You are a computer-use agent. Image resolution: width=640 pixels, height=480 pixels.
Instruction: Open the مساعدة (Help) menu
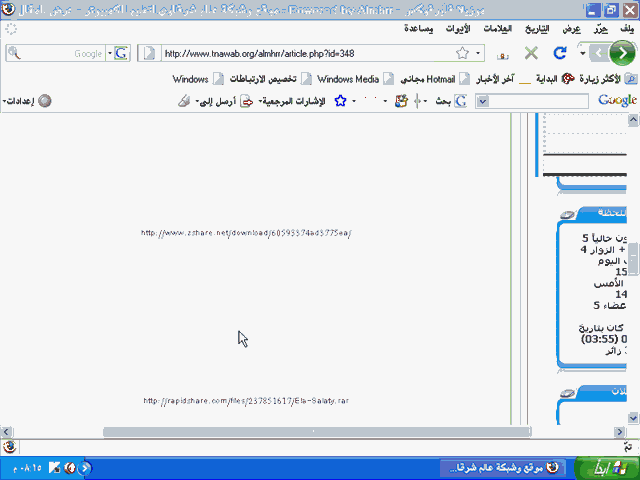point(418,28)
